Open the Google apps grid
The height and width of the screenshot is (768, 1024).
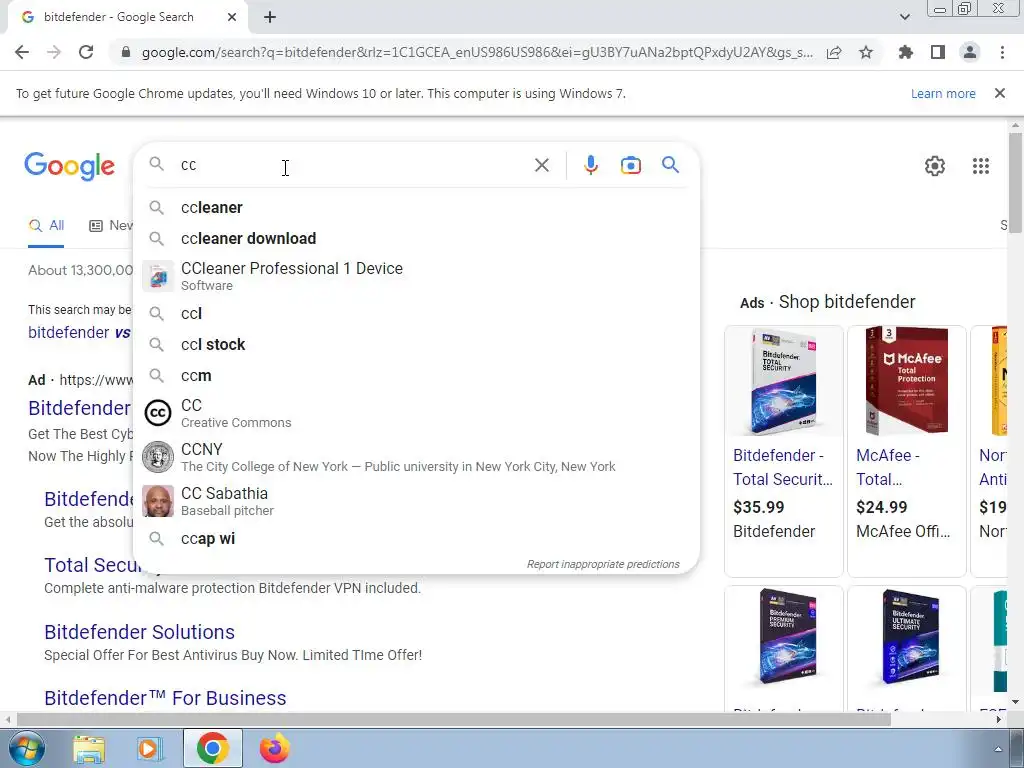point(980,166)
